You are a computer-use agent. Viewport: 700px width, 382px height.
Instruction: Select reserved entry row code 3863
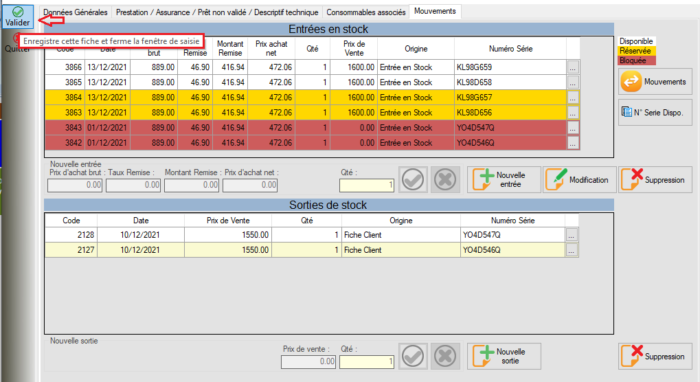tap(312, 113)
